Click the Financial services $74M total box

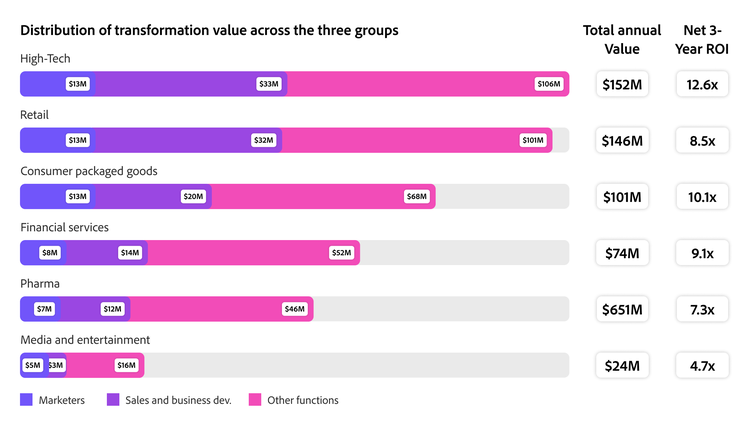click(x=621, y=253)
